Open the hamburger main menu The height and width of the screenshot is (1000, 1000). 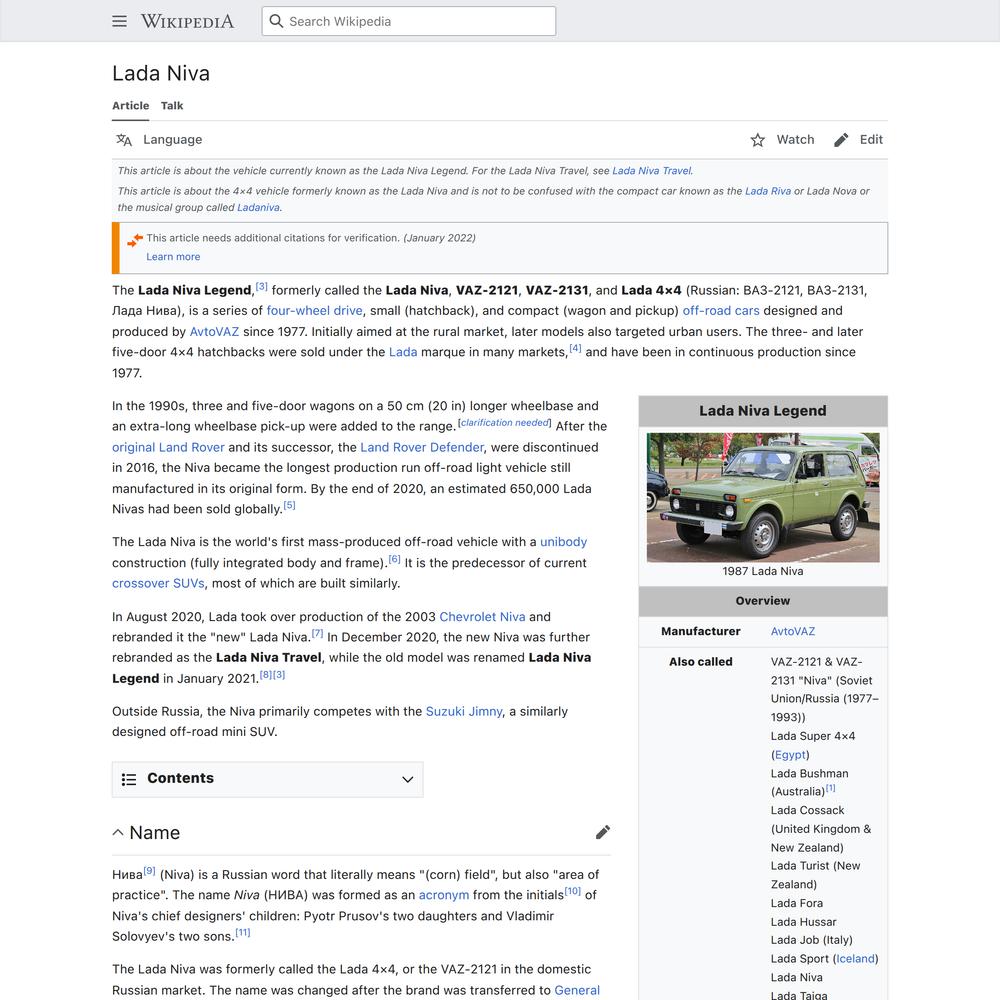tap(119, 21)
